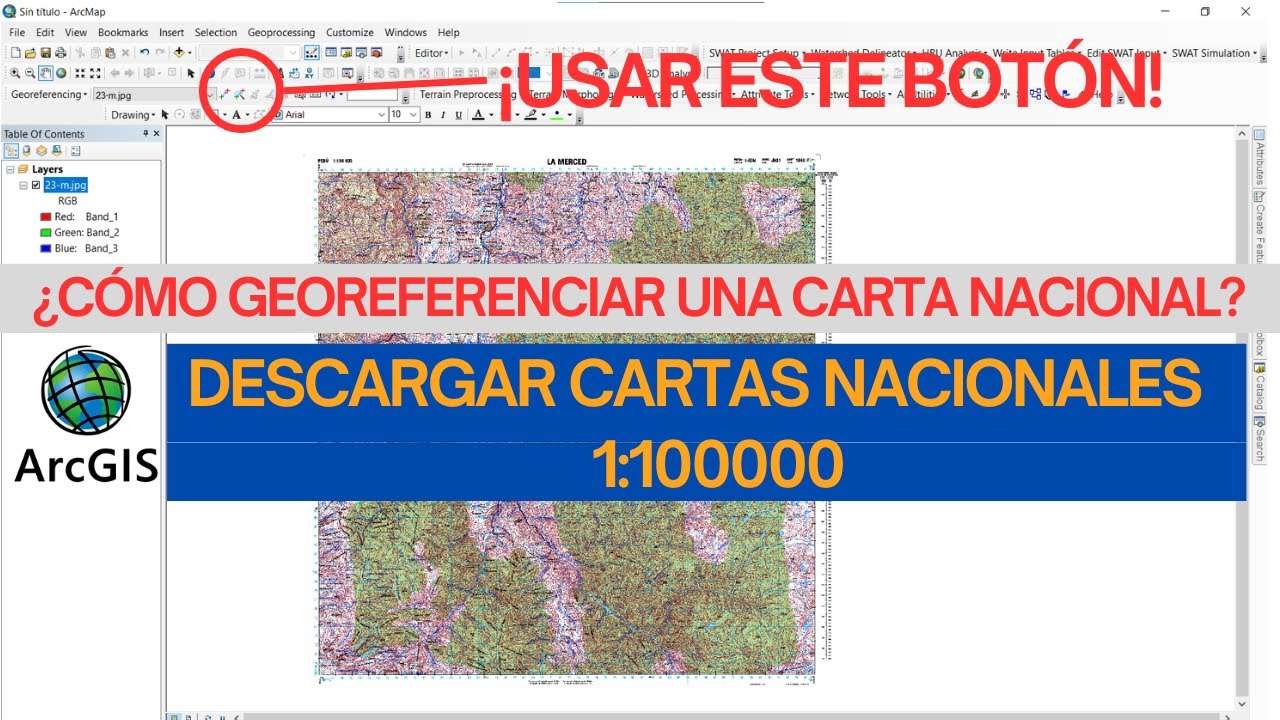Viewport: 1280px width, 720px height.
Task: Open the Drawing dropdown menu
Action: coord(133,115)
